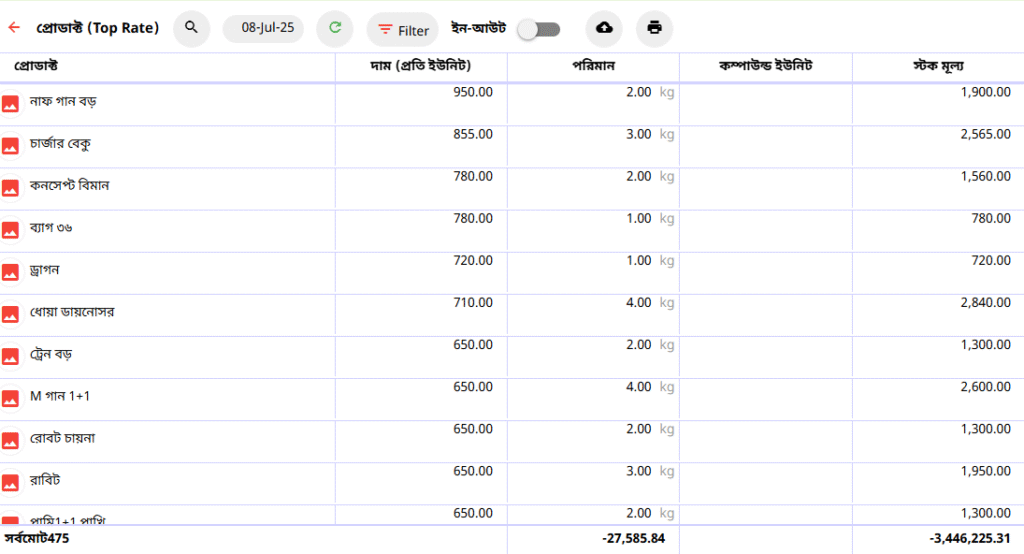Screen dimensions: 1024x554
Task: Click the স্টক মূল্য column header
Action: click(938, 66)
